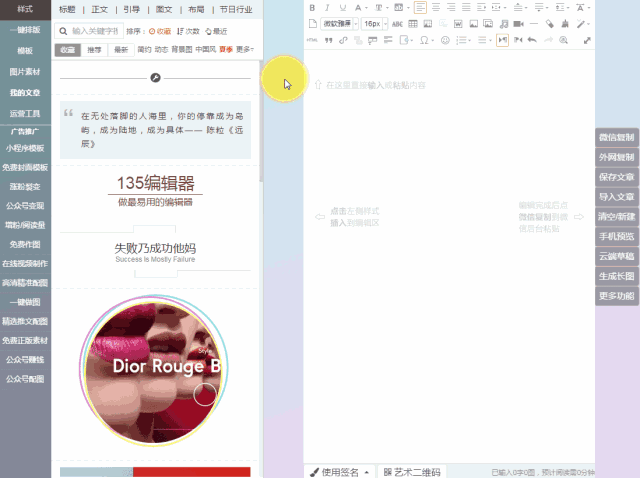Select the 推荐 filter tab
This screenshot has height=478, width=640.
94,50
